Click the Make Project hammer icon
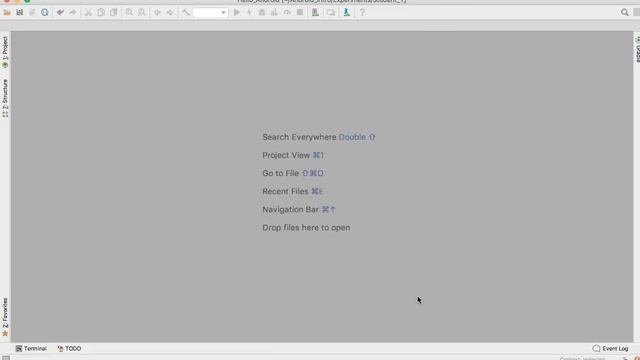 click(186, 13)
